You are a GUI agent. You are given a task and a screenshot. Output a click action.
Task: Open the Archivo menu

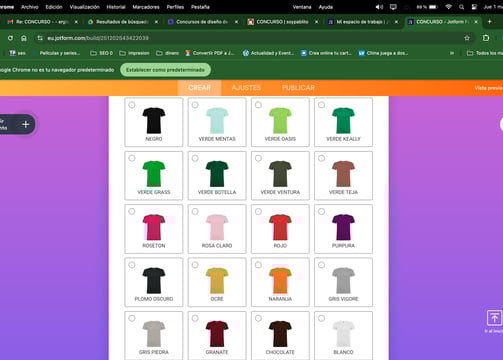30,7
